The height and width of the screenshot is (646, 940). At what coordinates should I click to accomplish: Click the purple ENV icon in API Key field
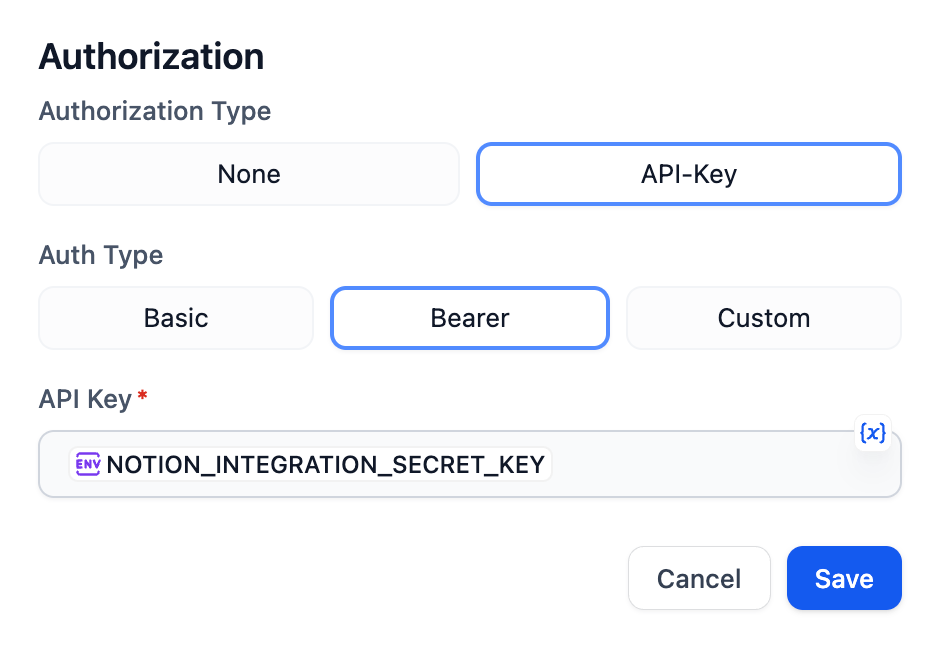click(88, 464)
